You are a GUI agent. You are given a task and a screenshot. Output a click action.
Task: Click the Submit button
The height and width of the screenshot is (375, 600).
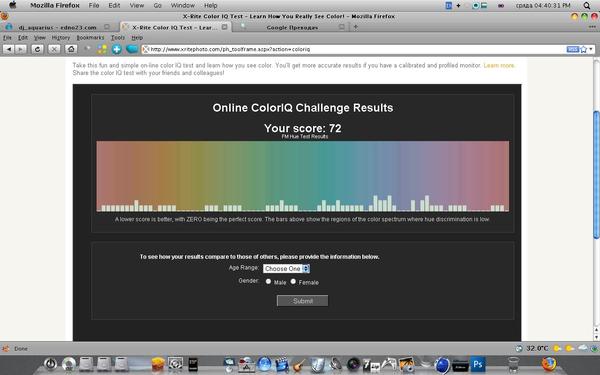[x=302, y=301]
